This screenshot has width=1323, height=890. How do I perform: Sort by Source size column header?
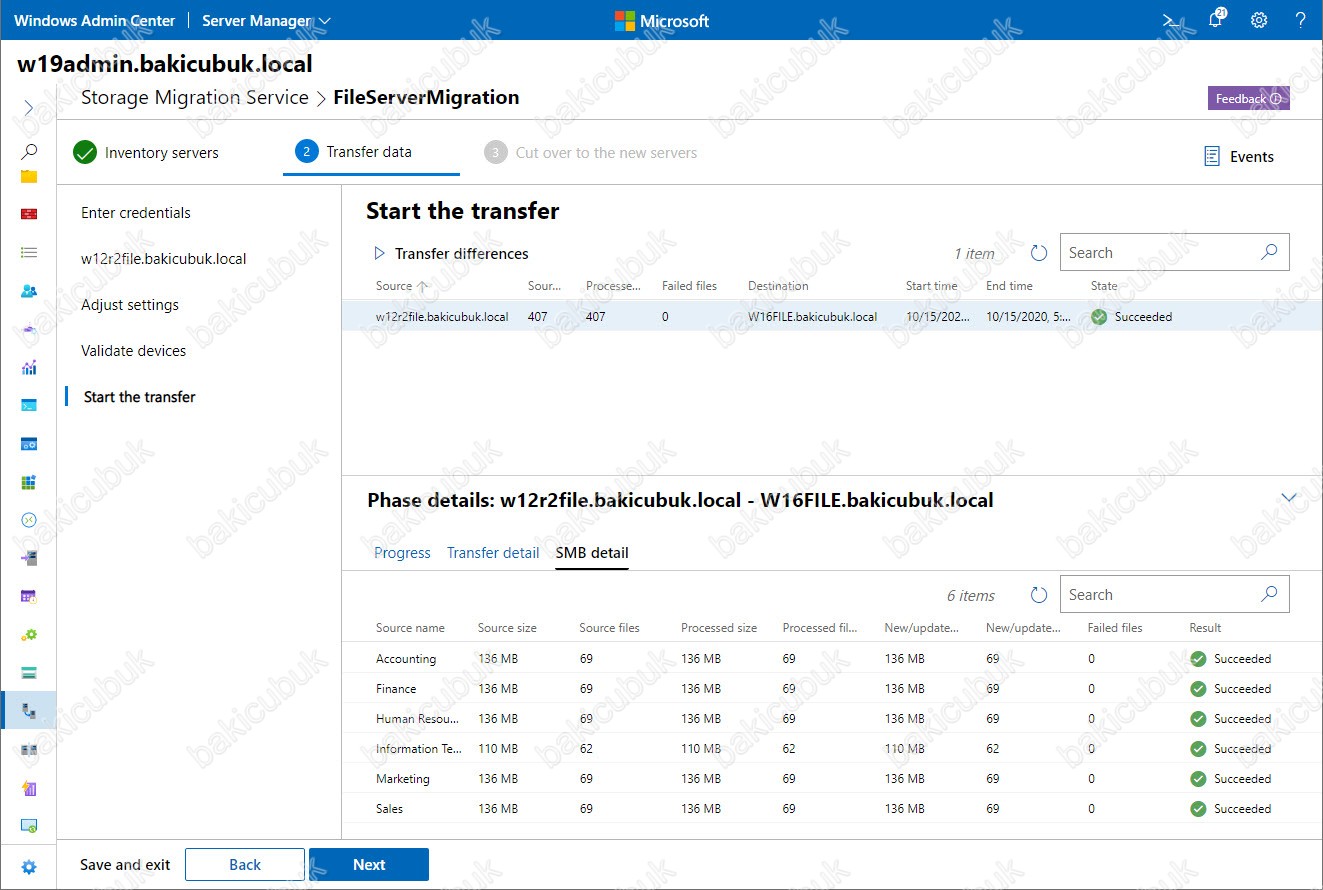tap(507, 628)
